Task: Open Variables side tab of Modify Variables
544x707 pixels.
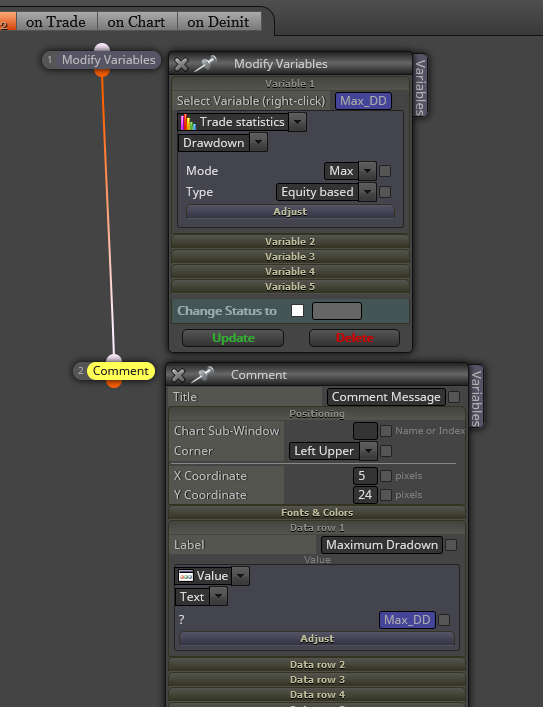Action: click(420, 86)
